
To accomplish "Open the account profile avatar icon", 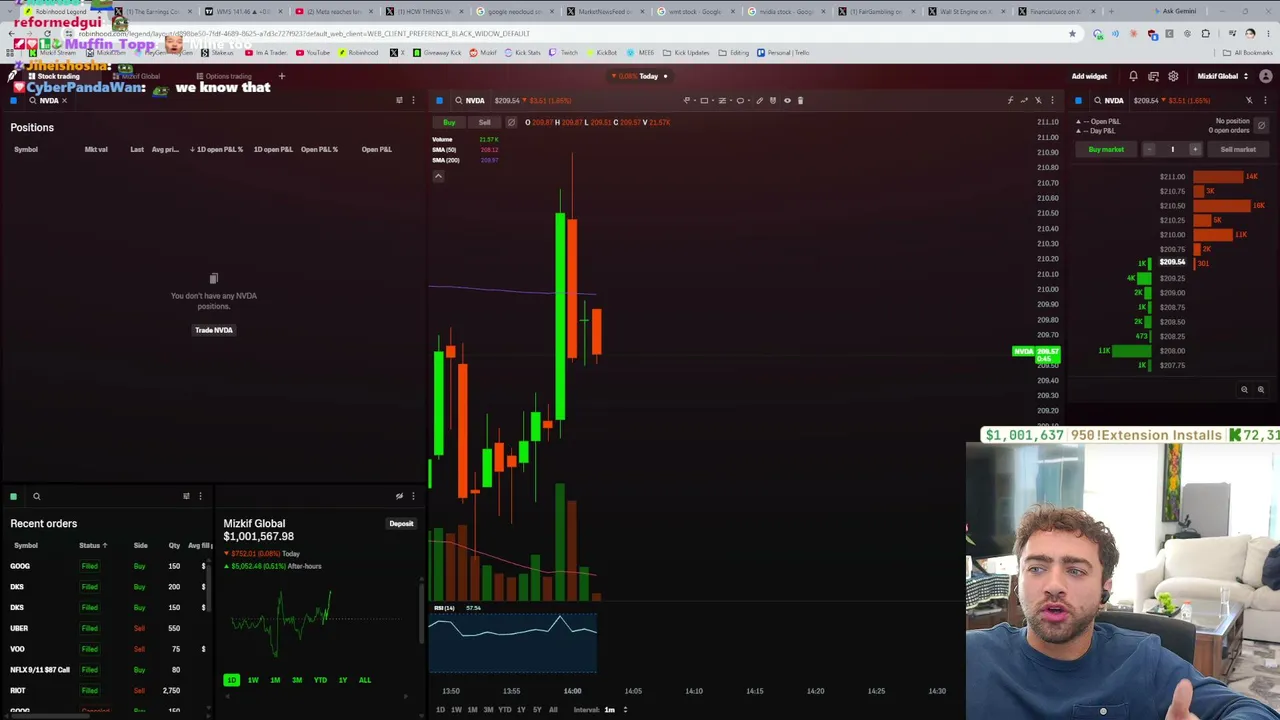I will (1266, 76).
